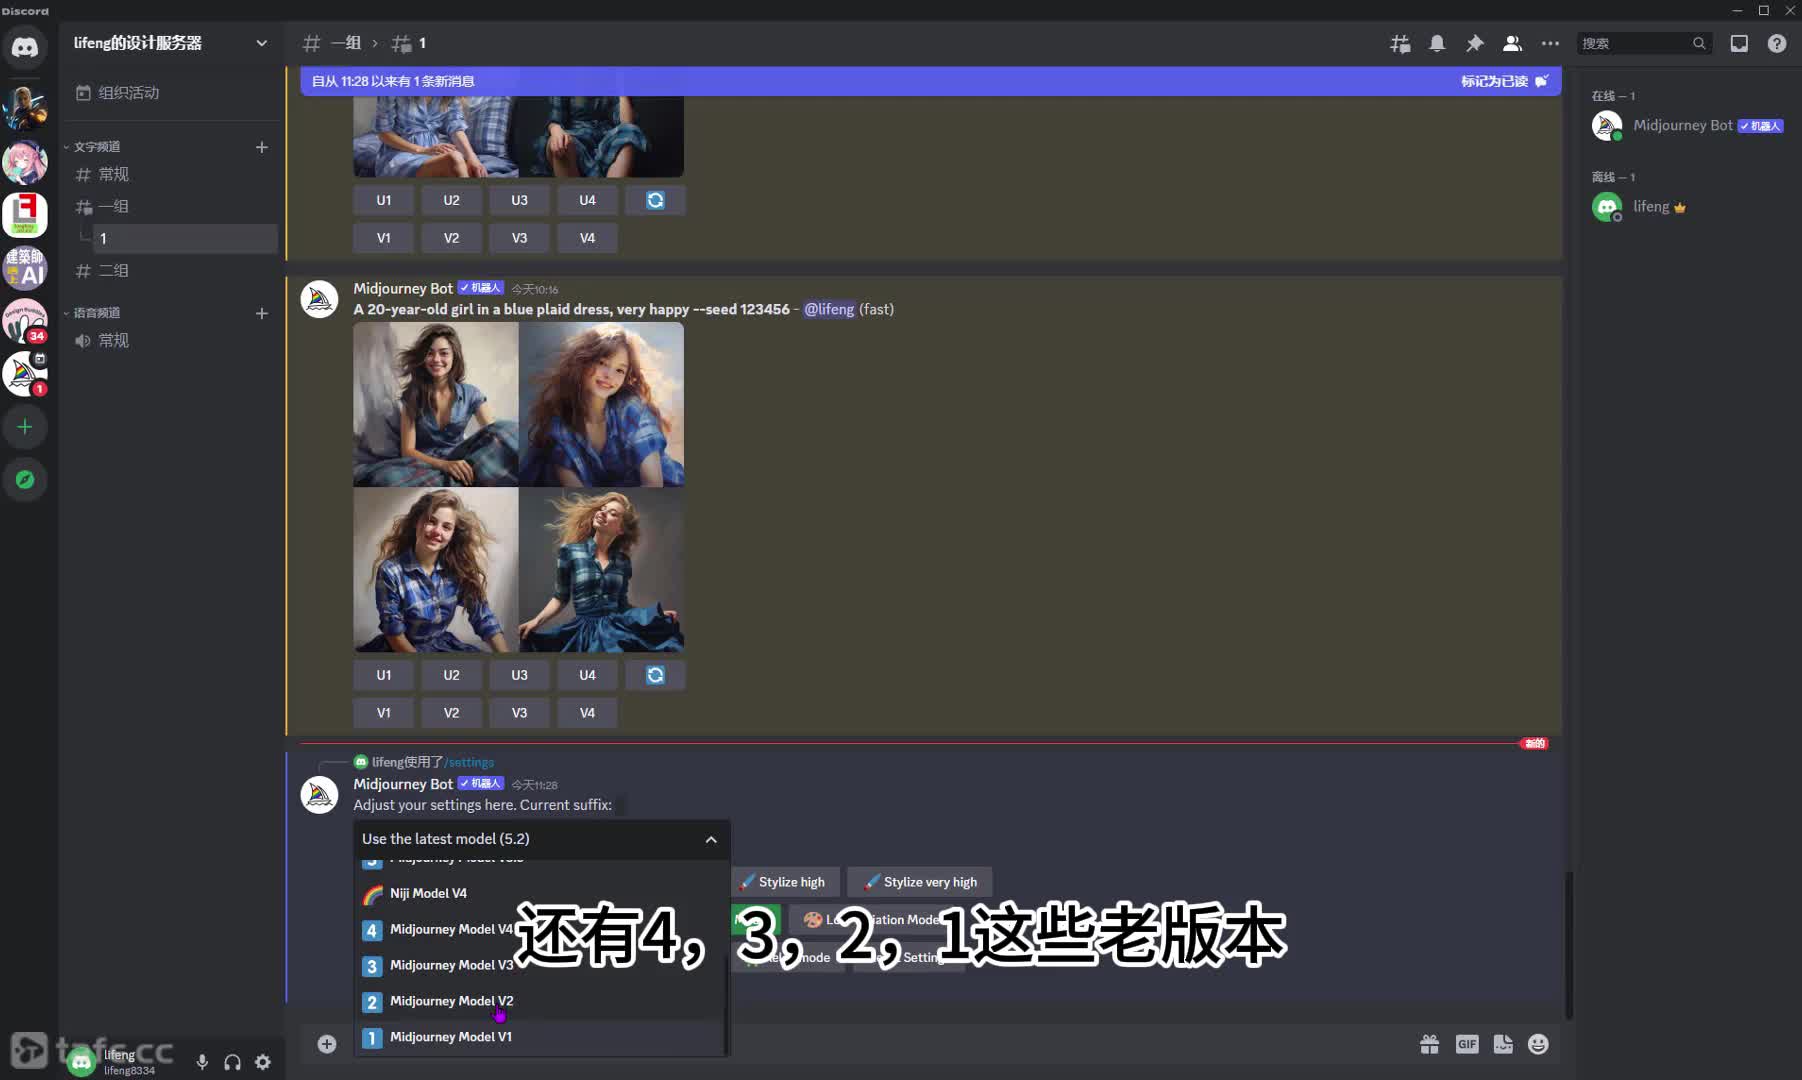Toggle headphones deafen in user panel
Image resolution: width=1802 pixels, height=1080 pixels.
pyautogui.click(x=232, y=1062)
